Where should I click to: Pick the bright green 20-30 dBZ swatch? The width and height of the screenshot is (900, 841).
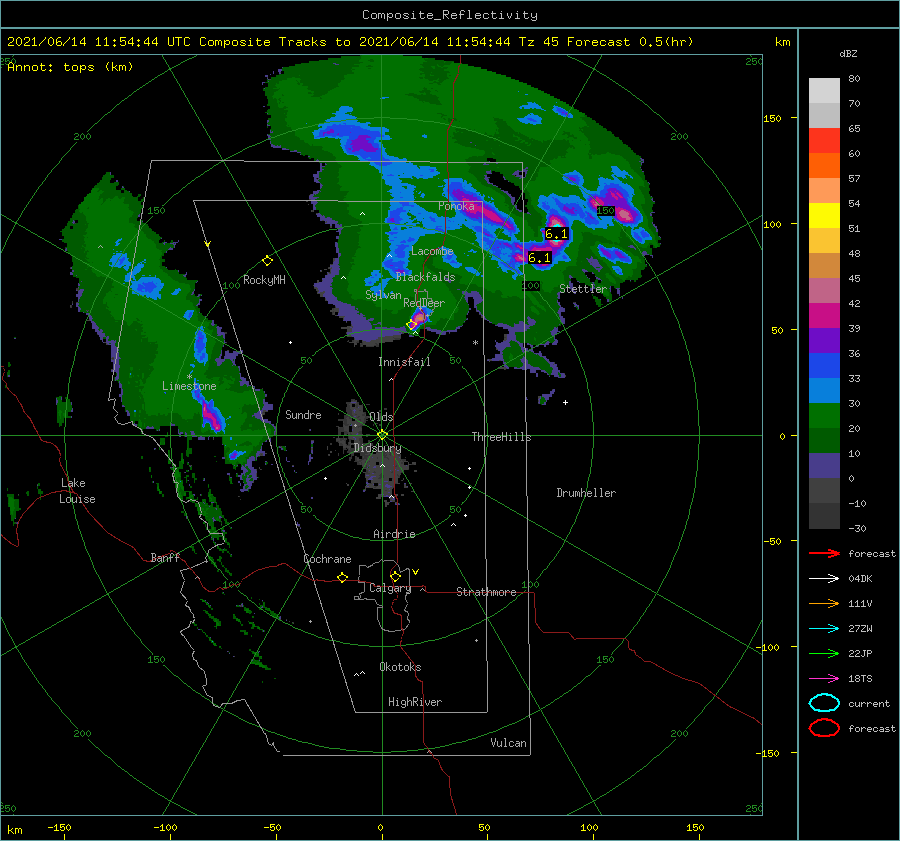pos(824,416)
